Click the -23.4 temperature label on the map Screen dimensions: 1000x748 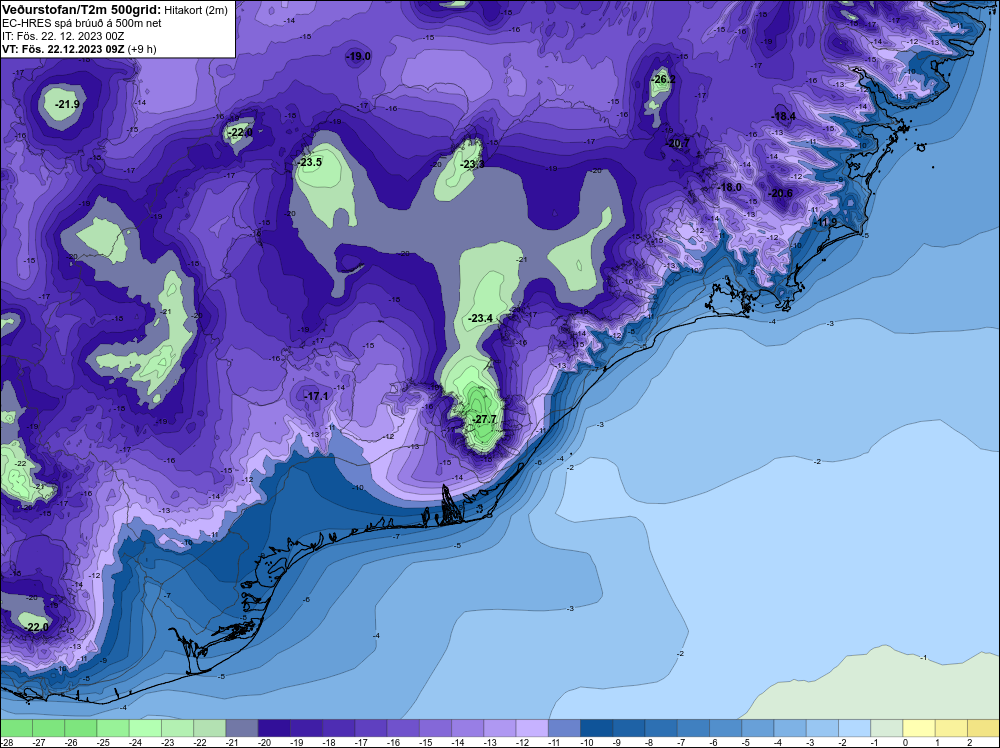pyautogui.click(x=480, y=318)
